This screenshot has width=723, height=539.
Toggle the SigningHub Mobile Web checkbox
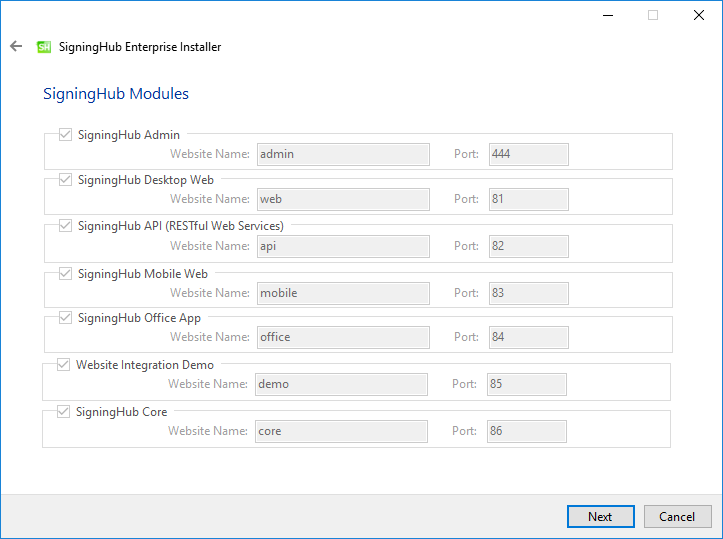[65, 274]
